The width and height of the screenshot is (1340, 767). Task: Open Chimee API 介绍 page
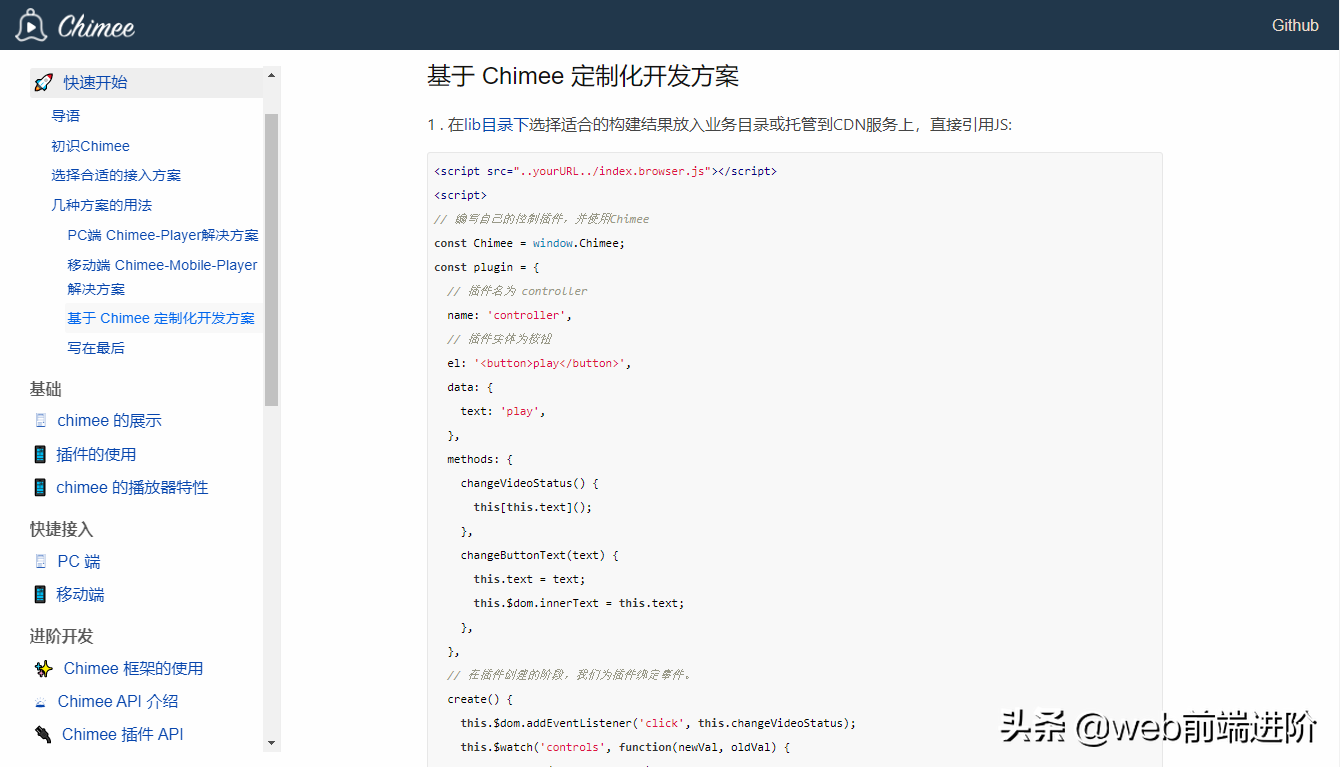[118, 701]
